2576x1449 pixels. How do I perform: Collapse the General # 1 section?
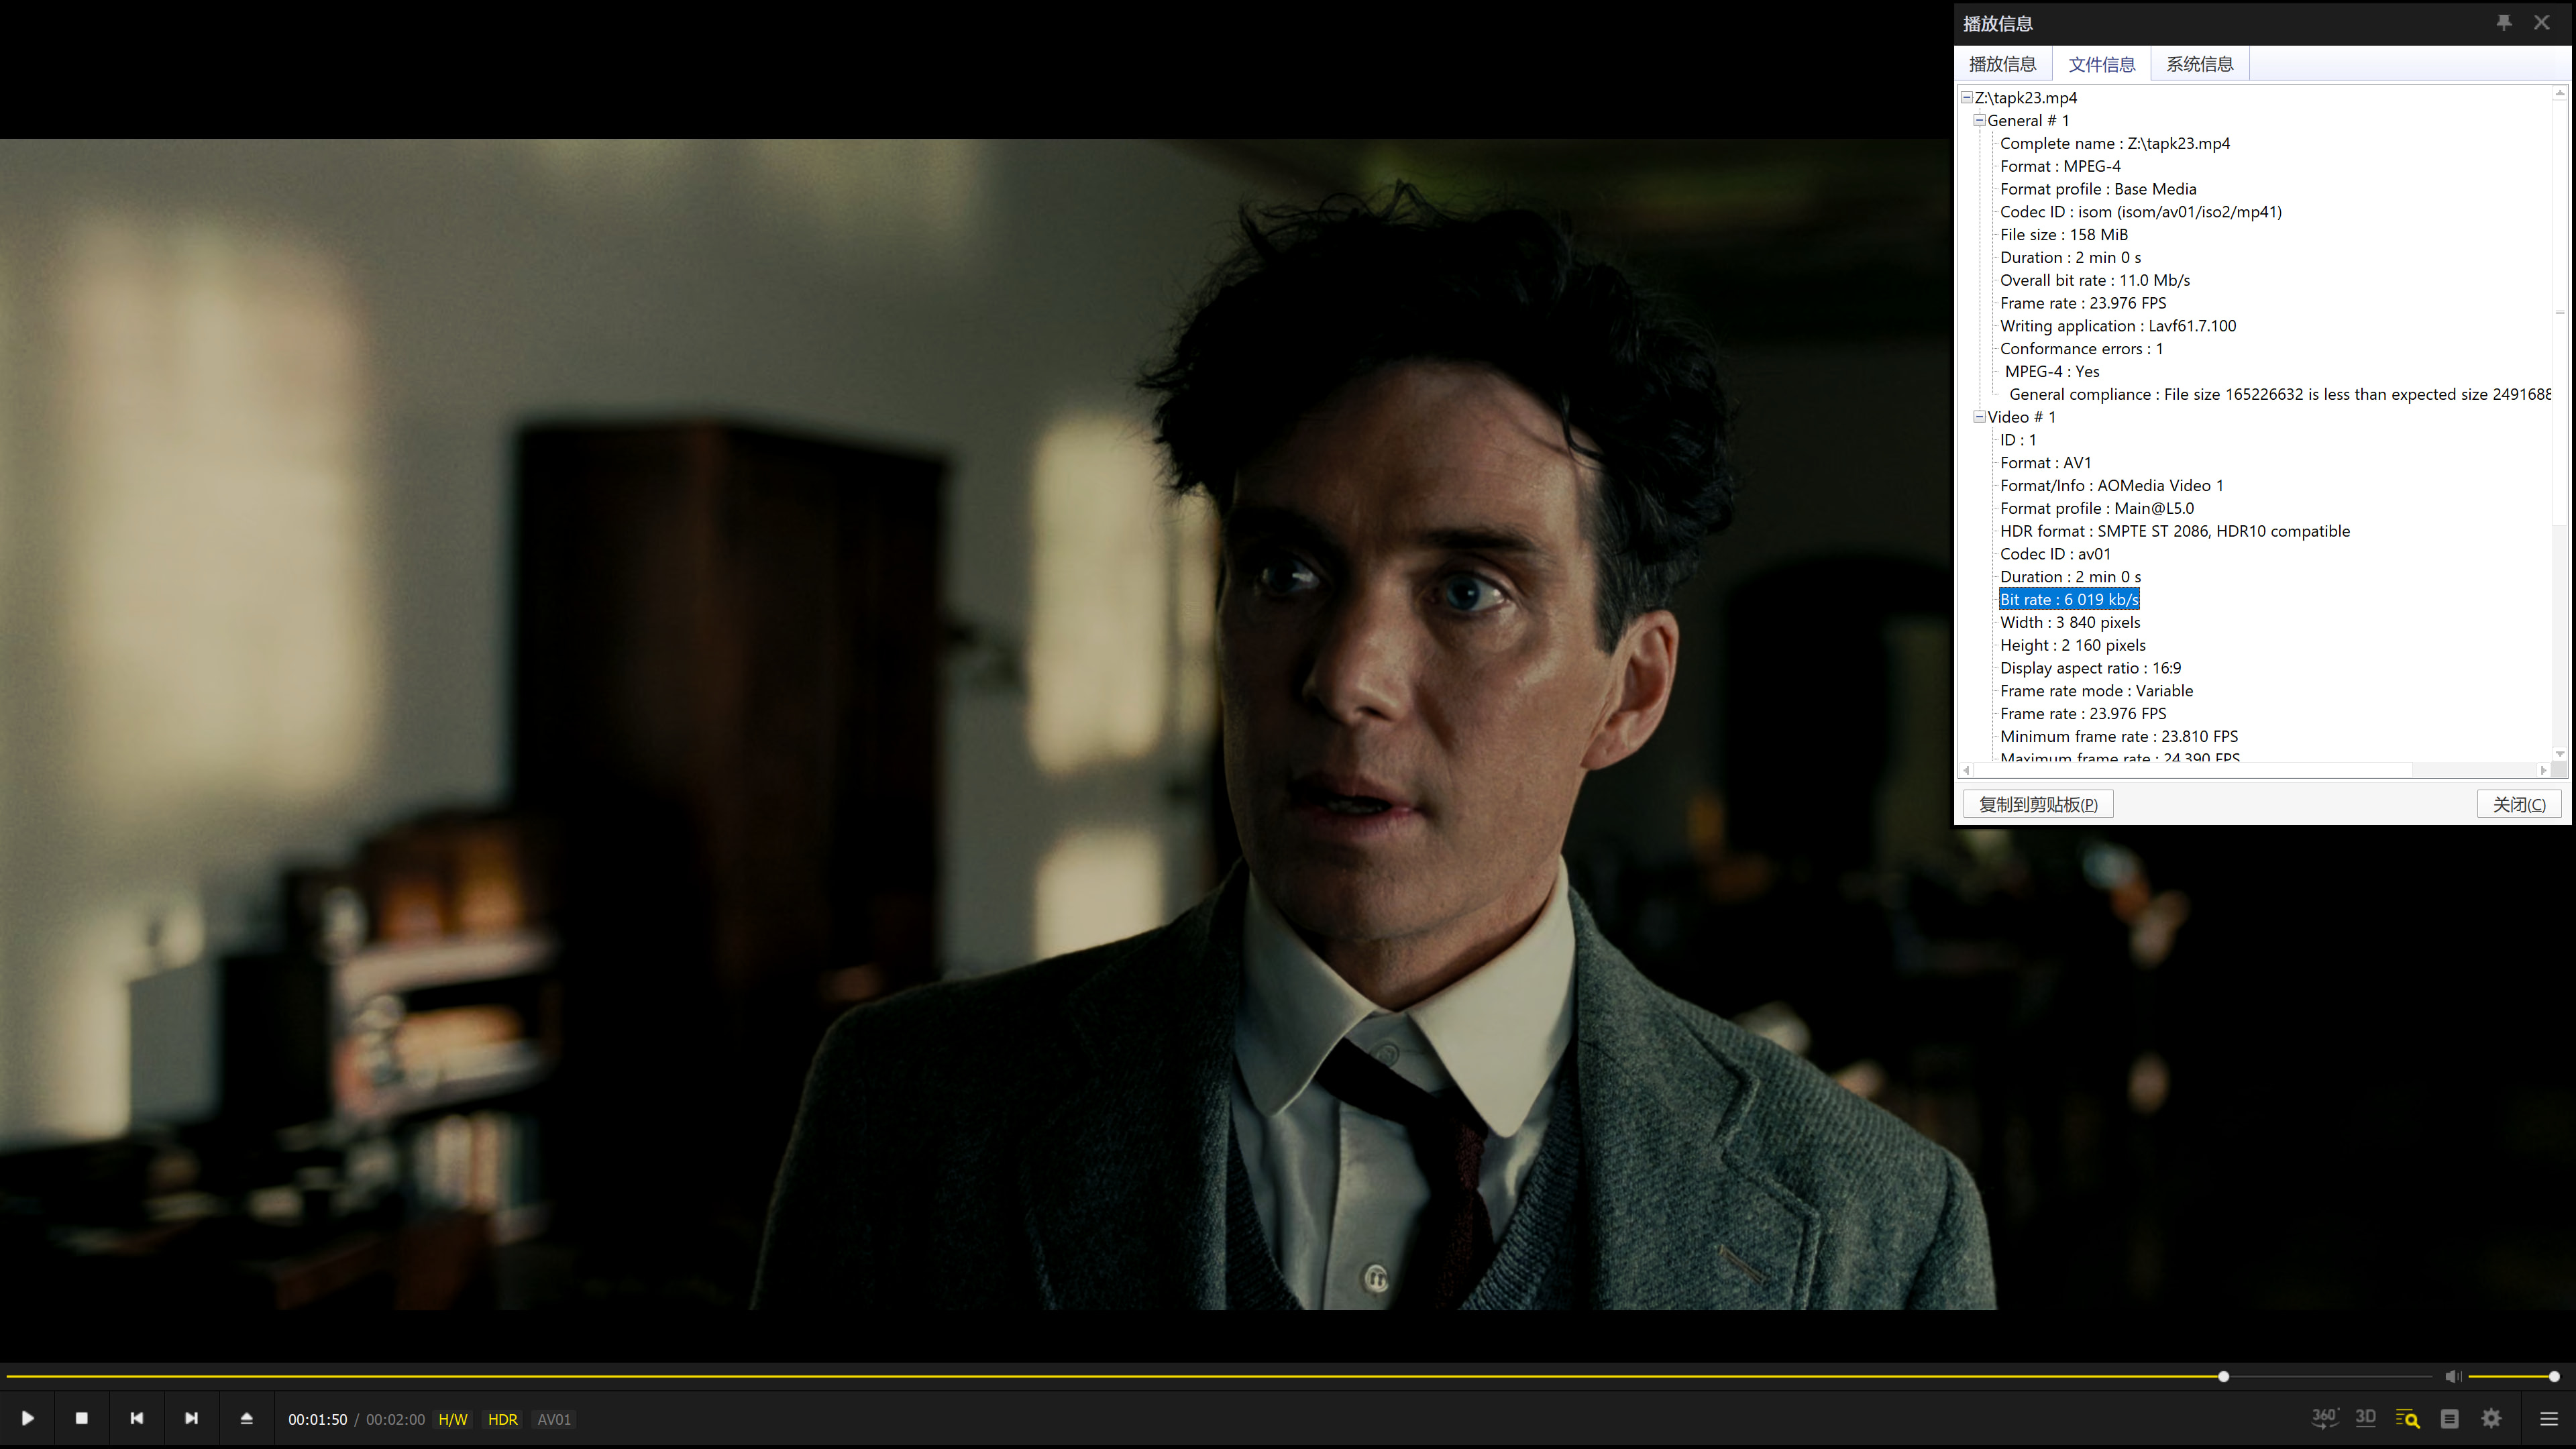click(1979, 120)
